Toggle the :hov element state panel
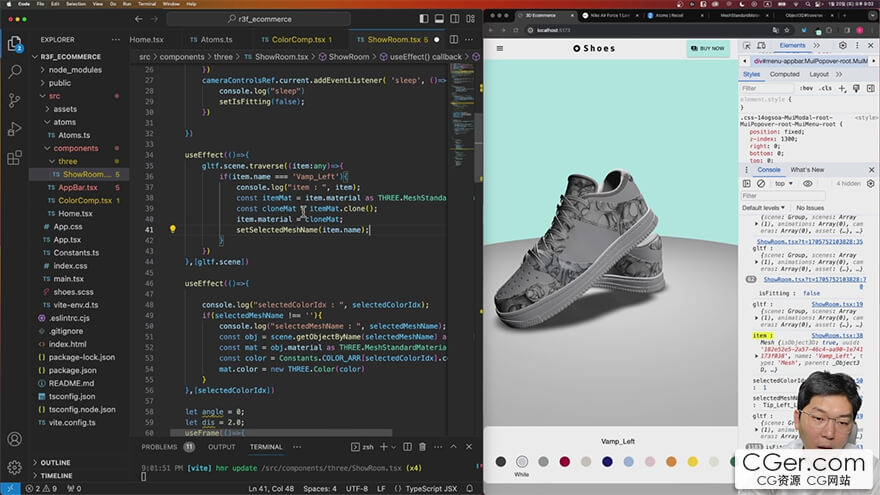Image resolution: width=880 pixels, height=495 pixels. coord(806,88)
